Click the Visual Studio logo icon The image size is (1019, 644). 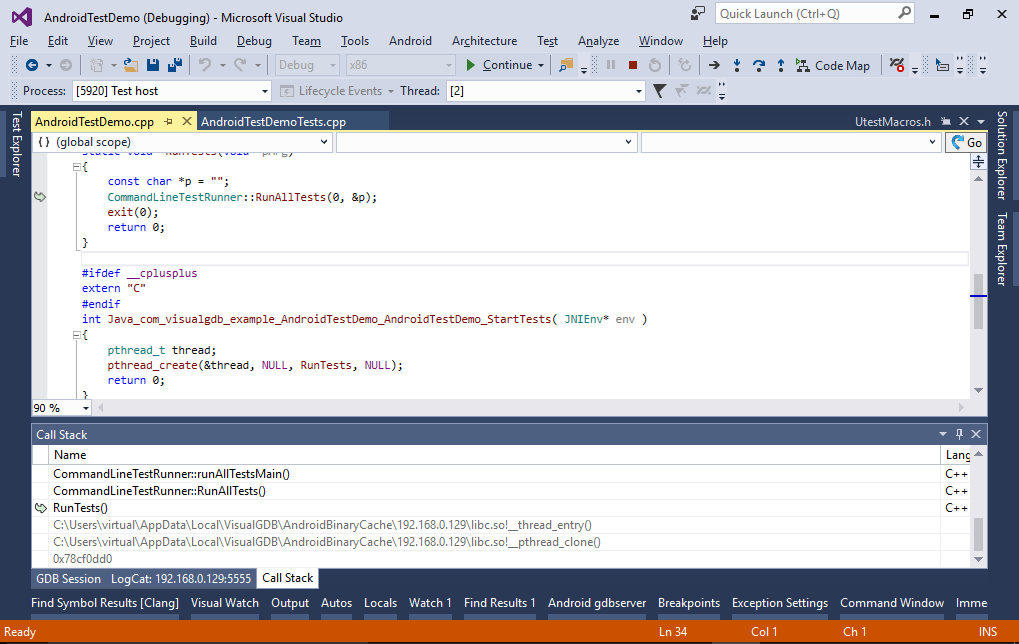(22, 17)
